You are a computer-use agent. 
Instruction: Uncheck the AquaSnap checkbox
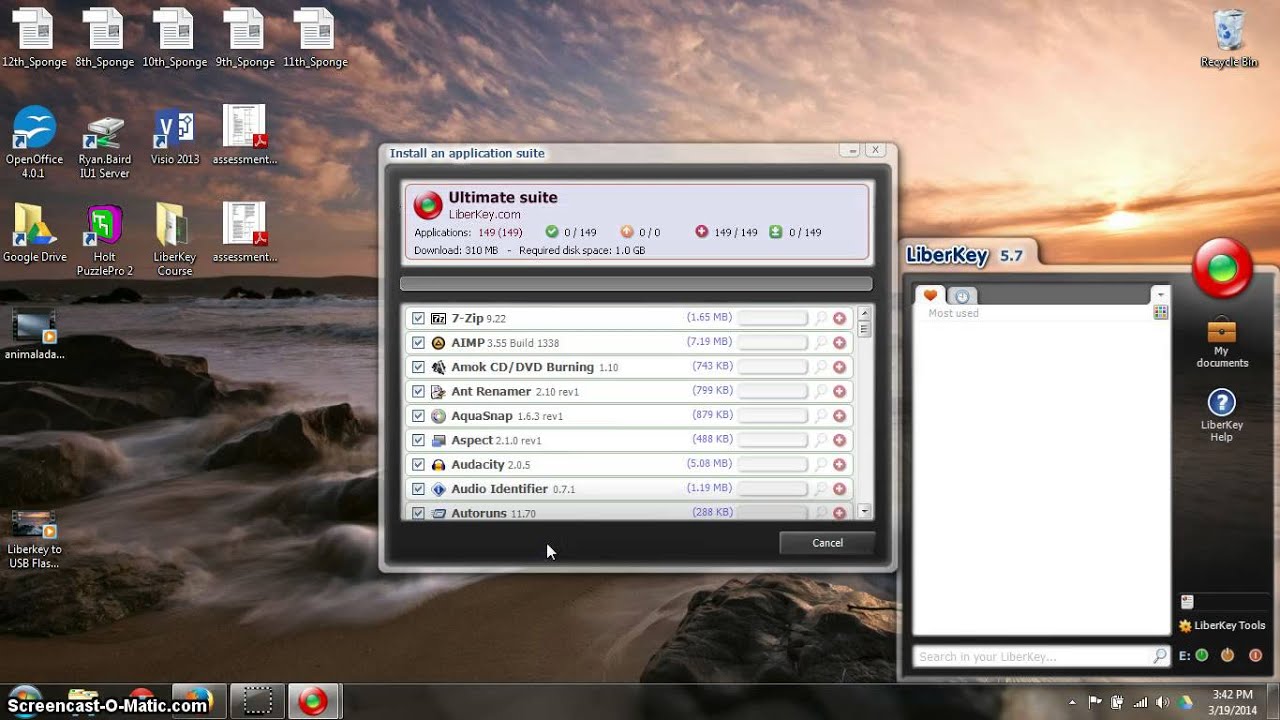click(418, 416)
